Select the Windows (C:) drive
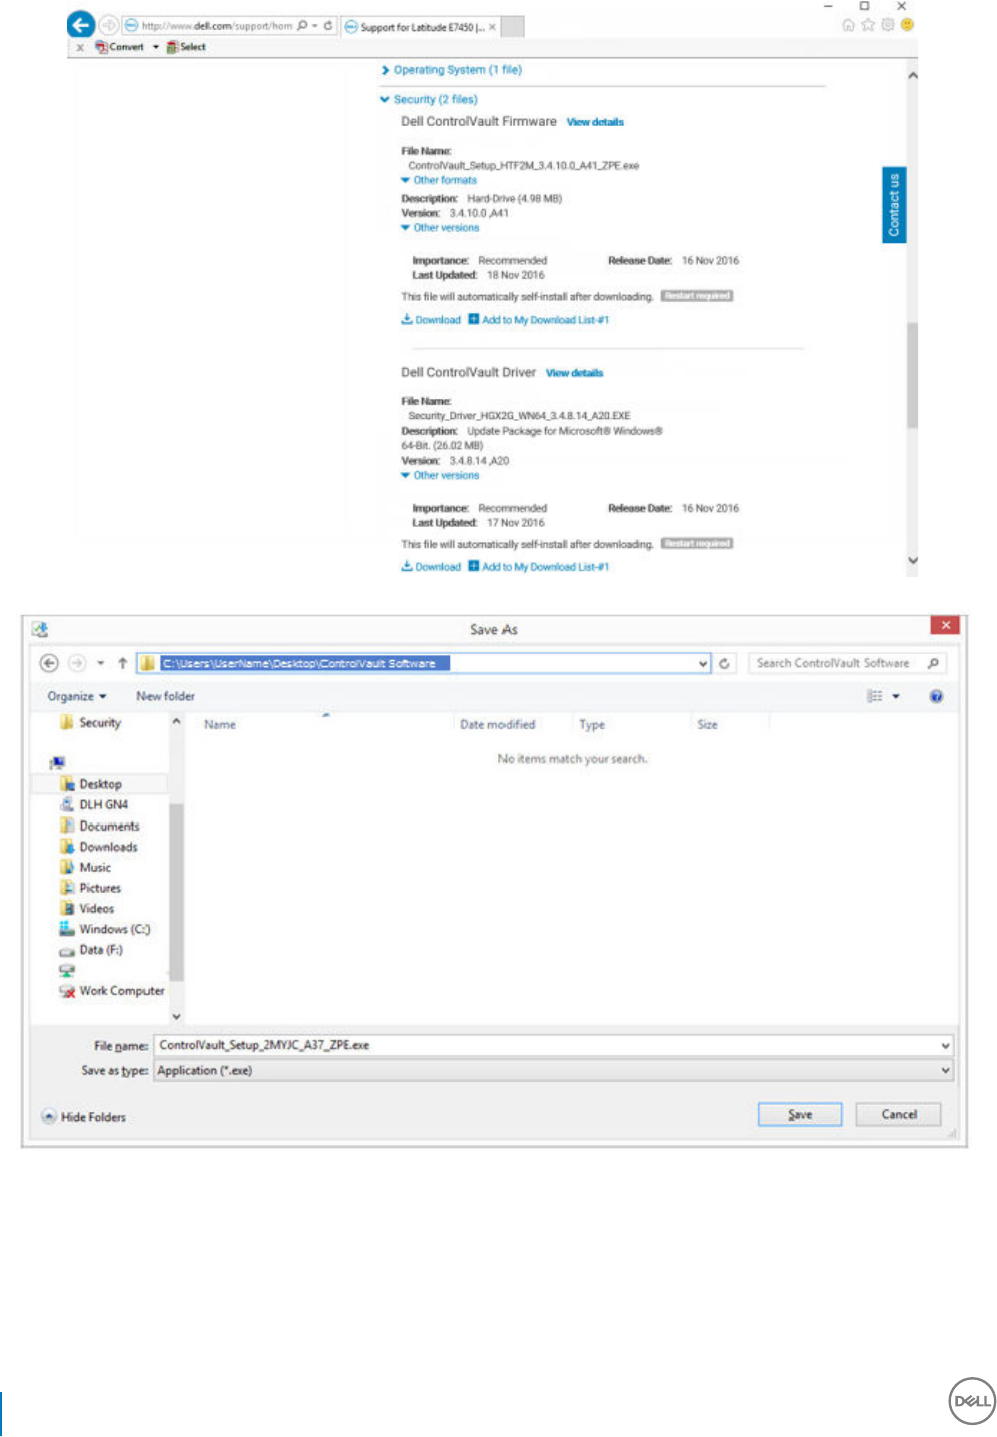Screen dimensions: 997x1437 pyautogui.click(x=105, y=929)
